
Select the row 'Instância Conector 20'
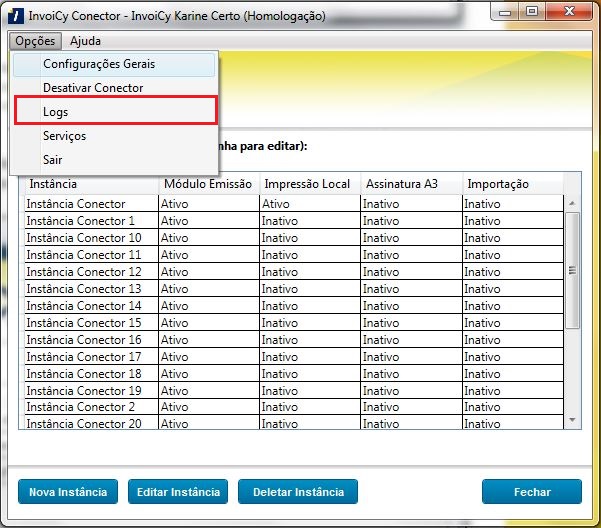[294, 422]
